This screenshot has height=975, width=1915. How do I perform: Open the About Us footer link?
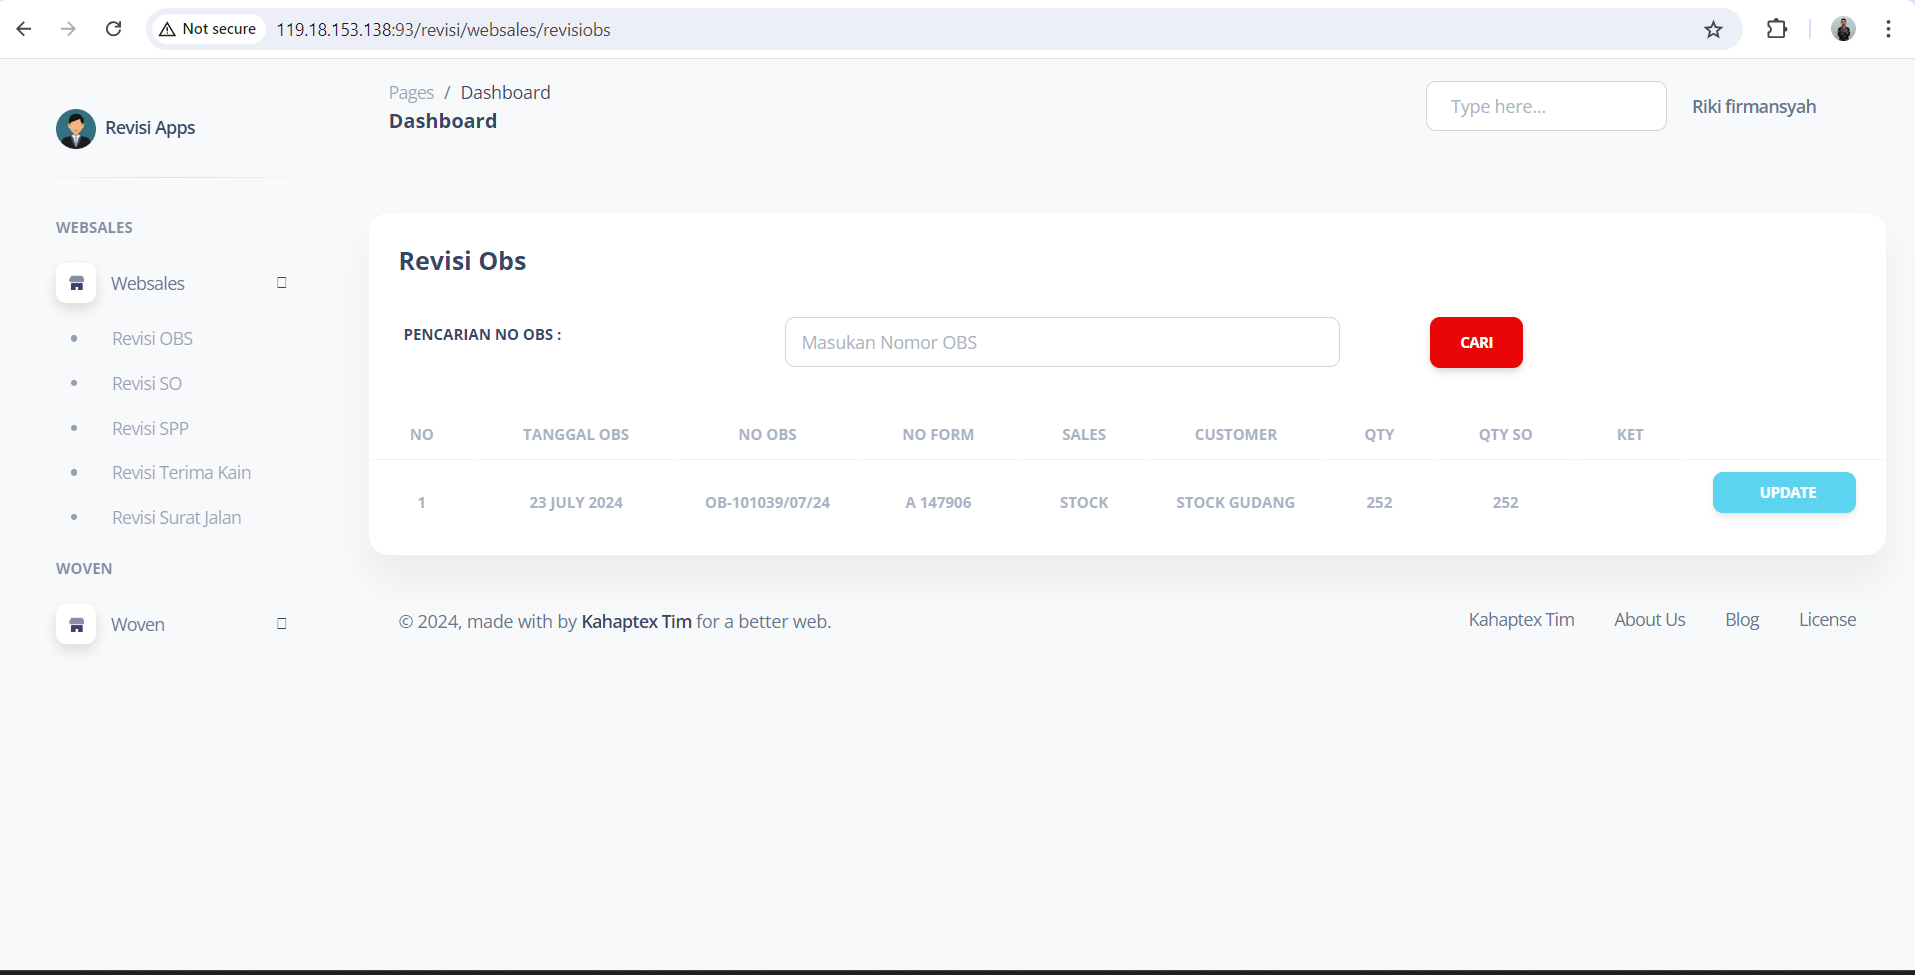click(x=1649, y=620)
